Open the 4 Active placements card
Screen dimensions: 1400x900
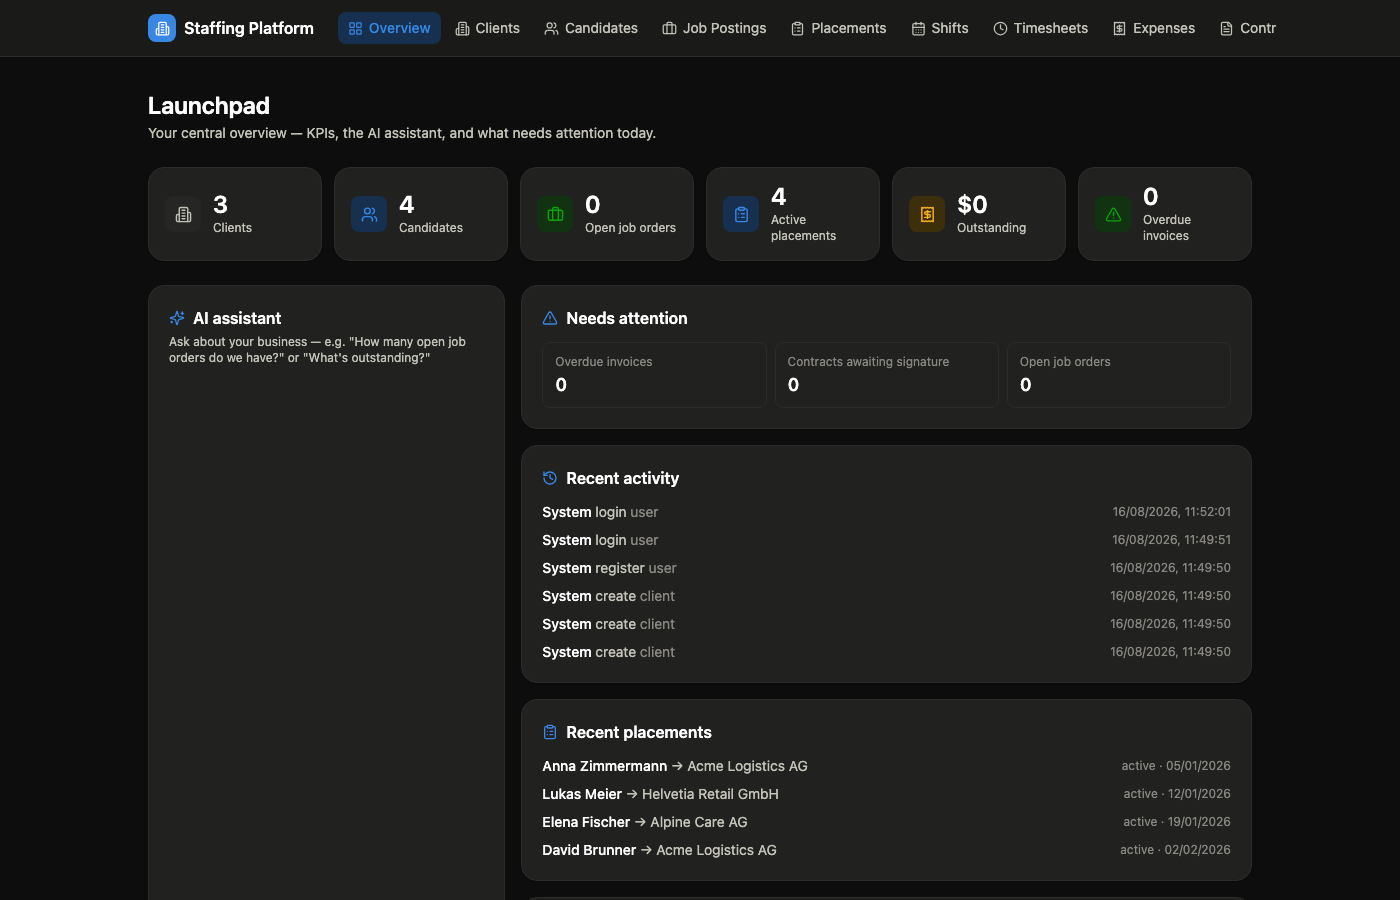click(793, 214)
